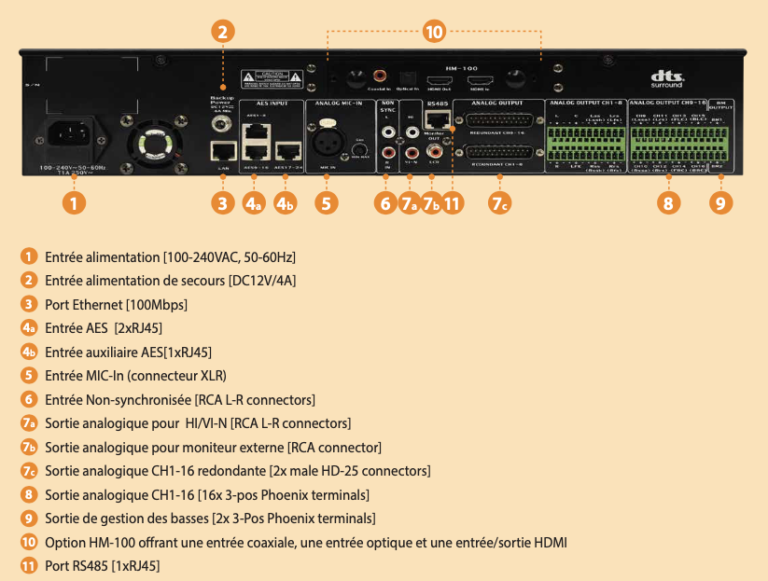Click the Coaxial In RCA jack on HM-100
The image size is (768, 581).
coord(379,76)
